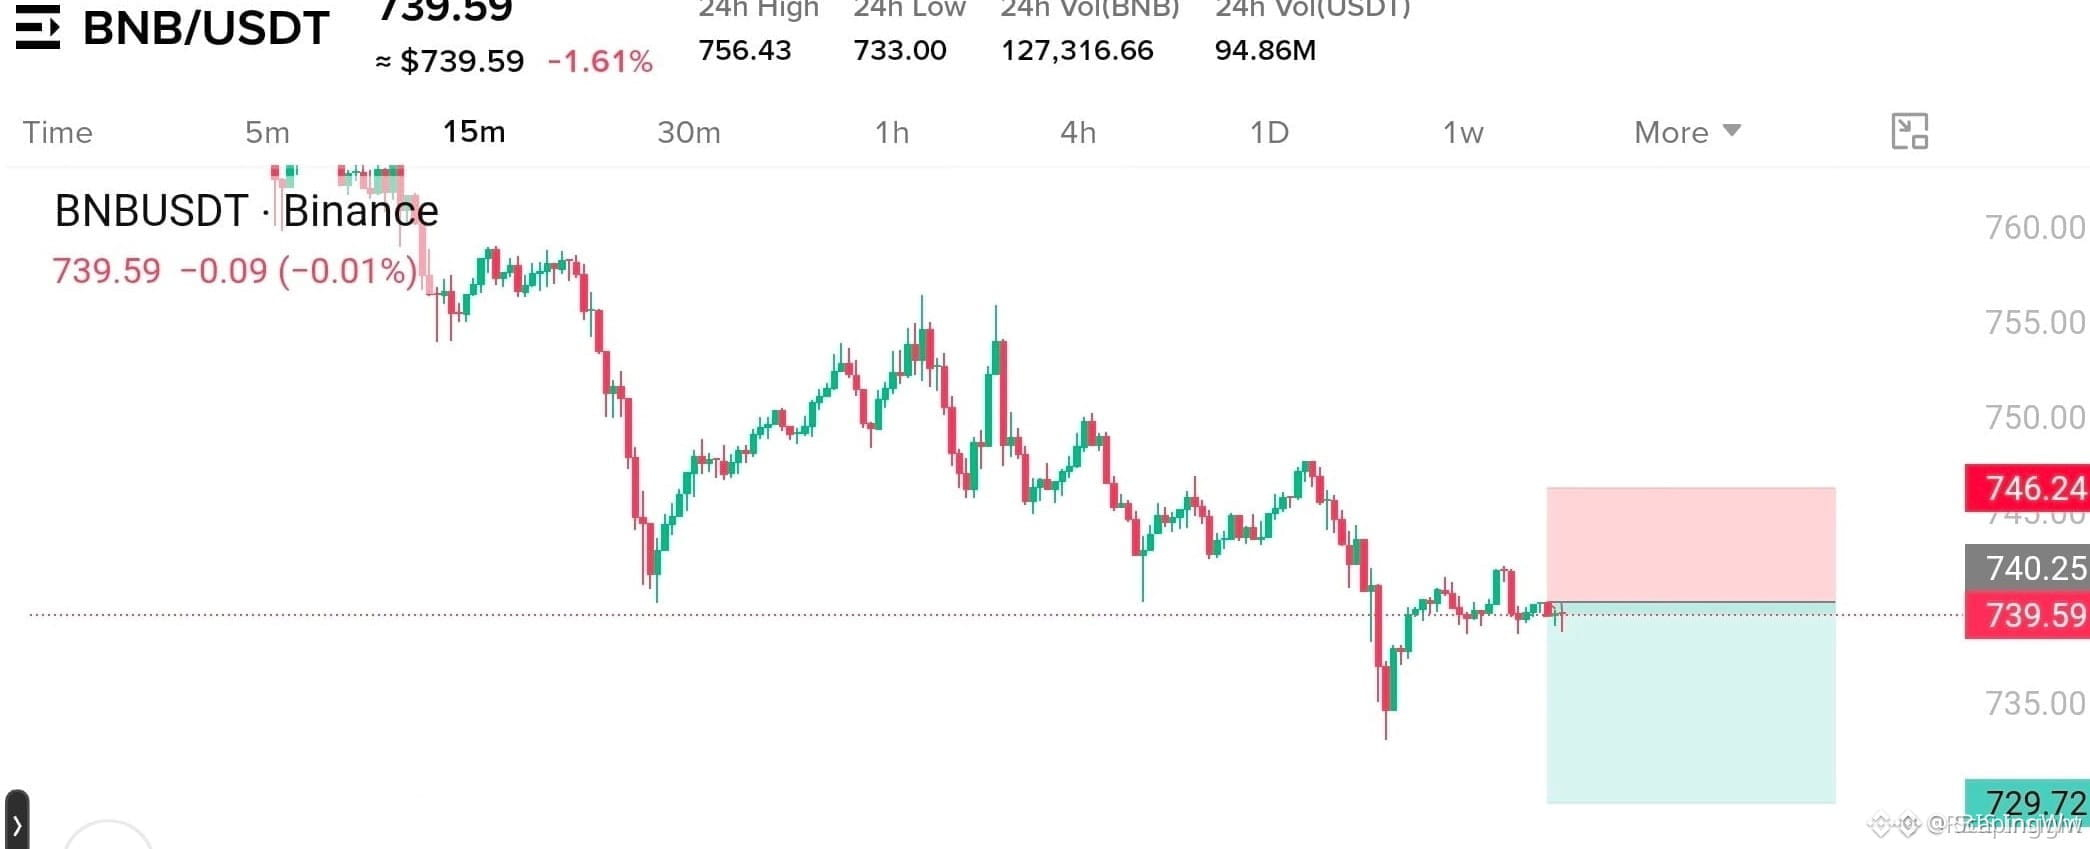Click the 746.24 stop price label
2090x849 pixels.
2027,488
